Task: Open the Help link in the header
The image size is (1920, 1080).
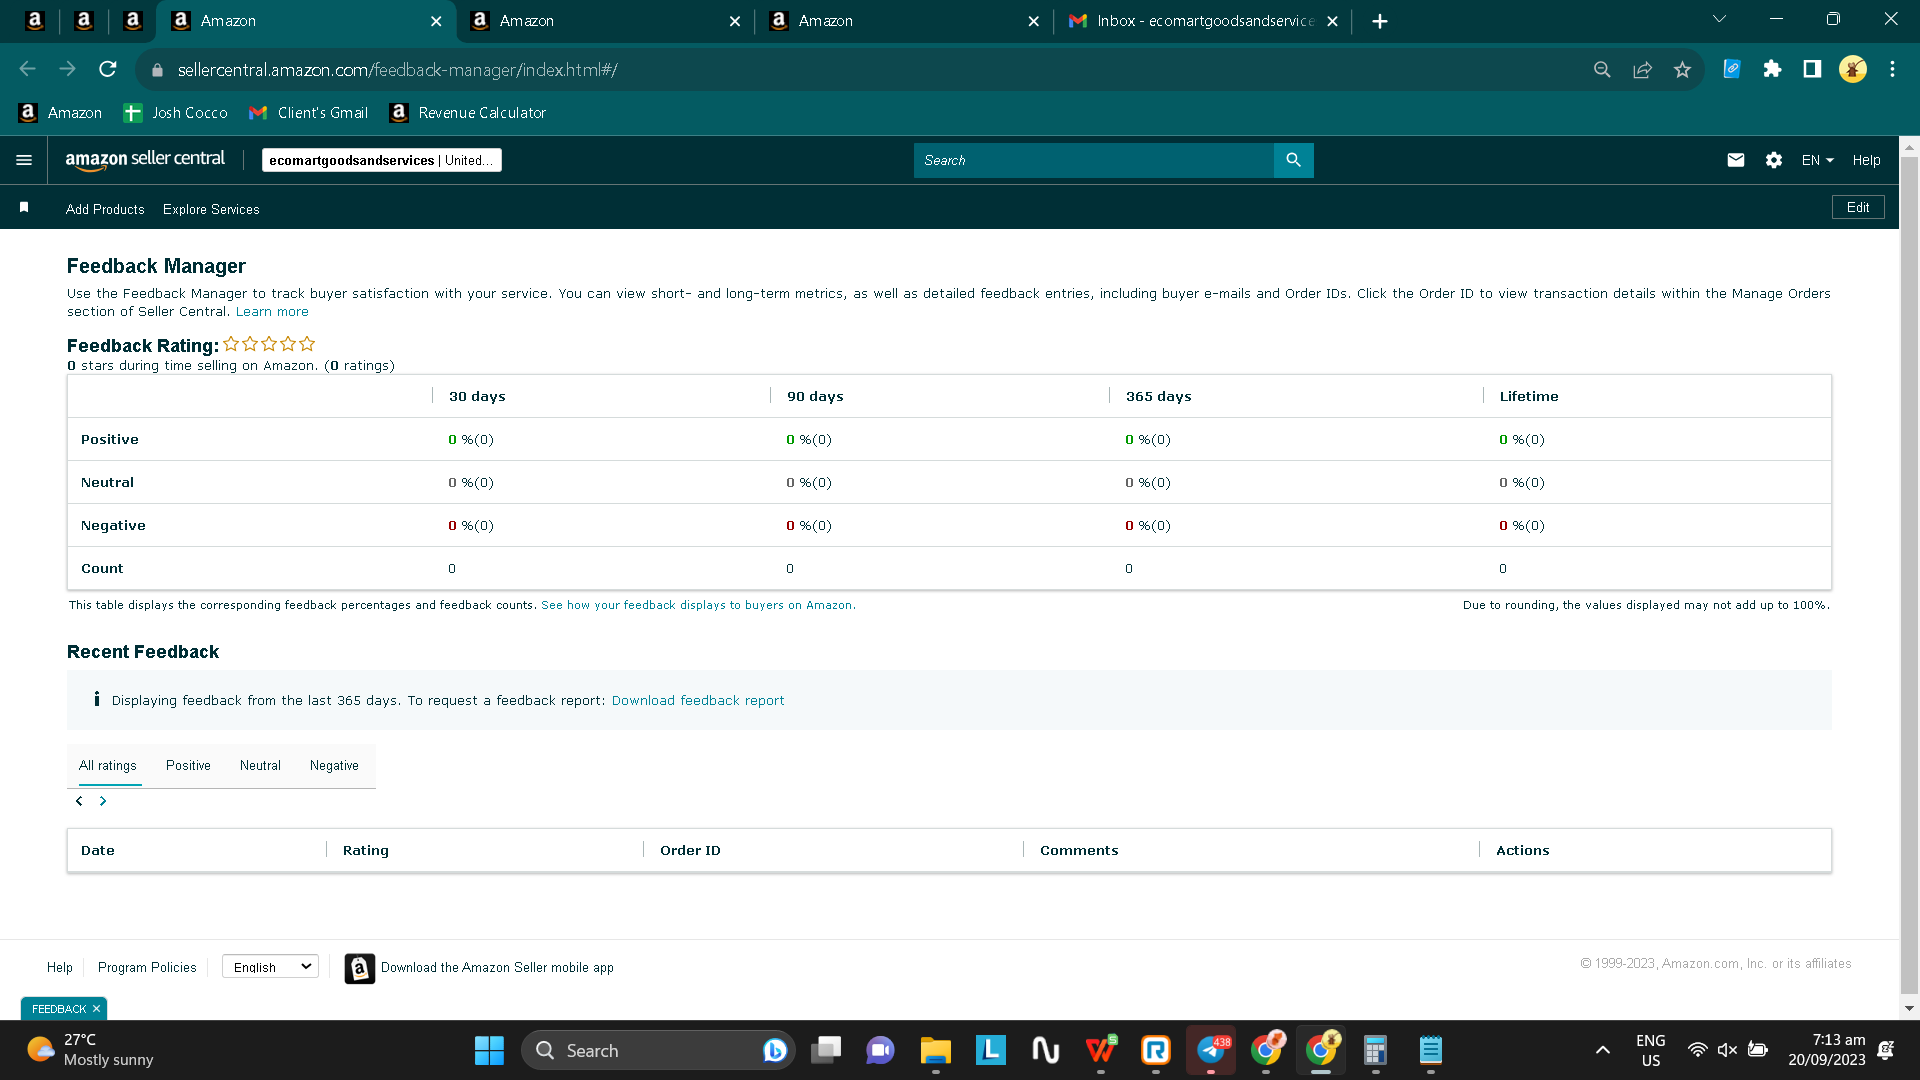Action: click(1866, 160)
